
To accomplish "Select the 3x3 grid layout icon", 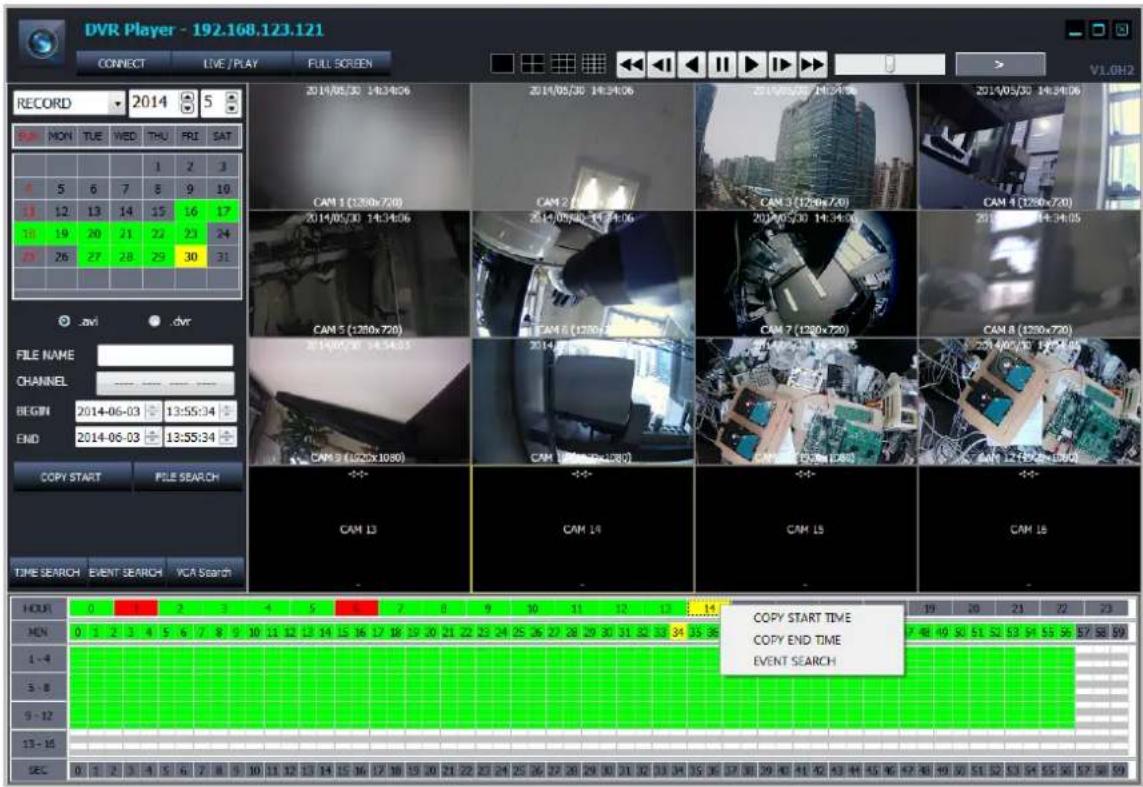I will click(x=563, y=64).
